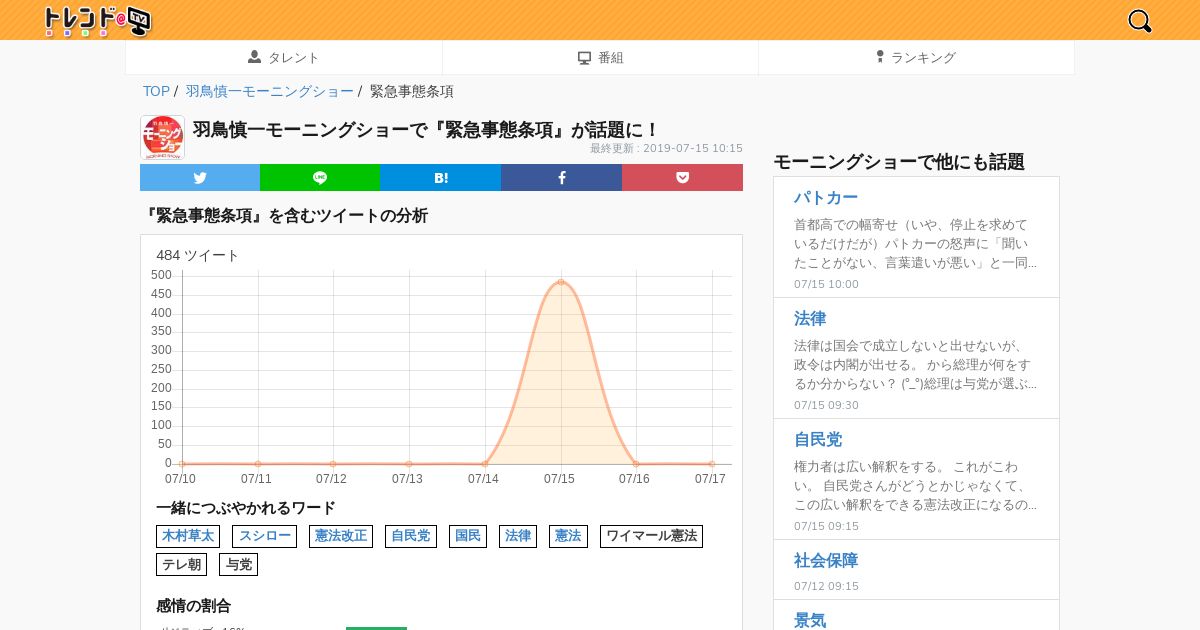The image size is (1200, 630).
Task: Open 社会保障 topic in sidebar
Action: click(x=826, y=560)
